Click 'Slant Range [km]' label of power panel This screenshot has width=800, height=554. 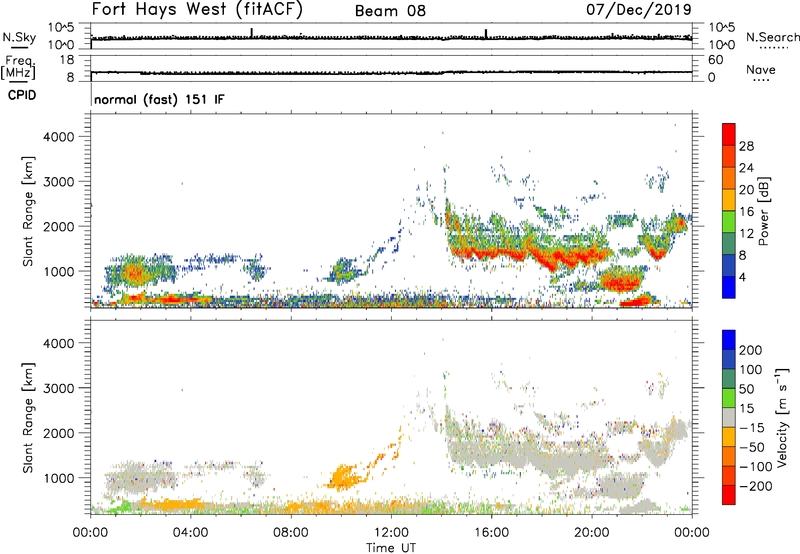tap(28, 211)
